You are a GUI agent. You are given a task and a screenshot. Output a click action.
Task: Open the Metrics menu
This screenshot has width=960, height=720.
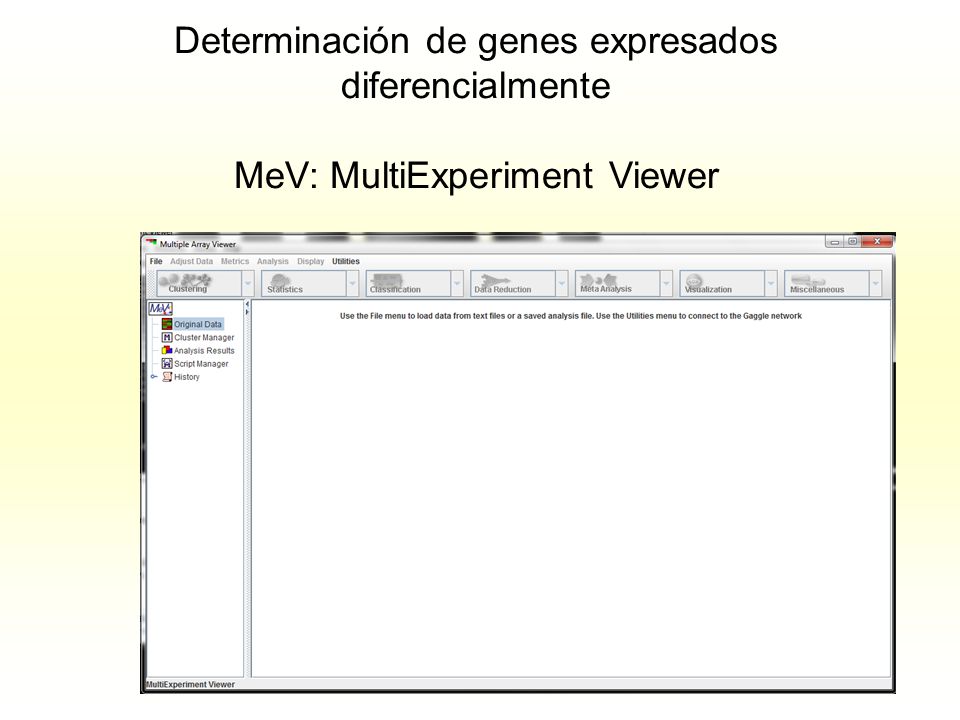tap(235, 261)
